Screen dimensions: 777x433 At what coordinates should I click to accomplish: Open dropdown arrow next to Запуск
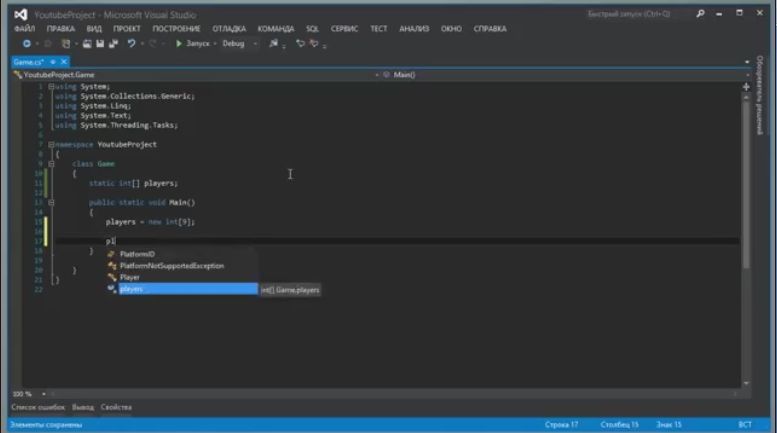[215, 44]
